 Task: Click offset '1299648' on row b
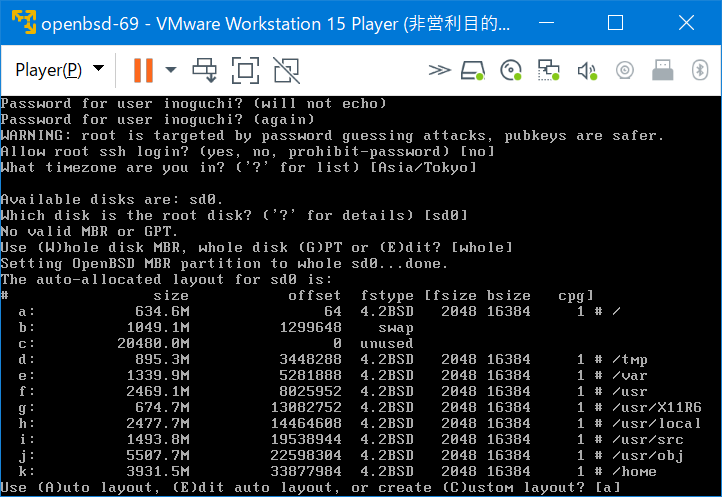(x=310, y=327)
